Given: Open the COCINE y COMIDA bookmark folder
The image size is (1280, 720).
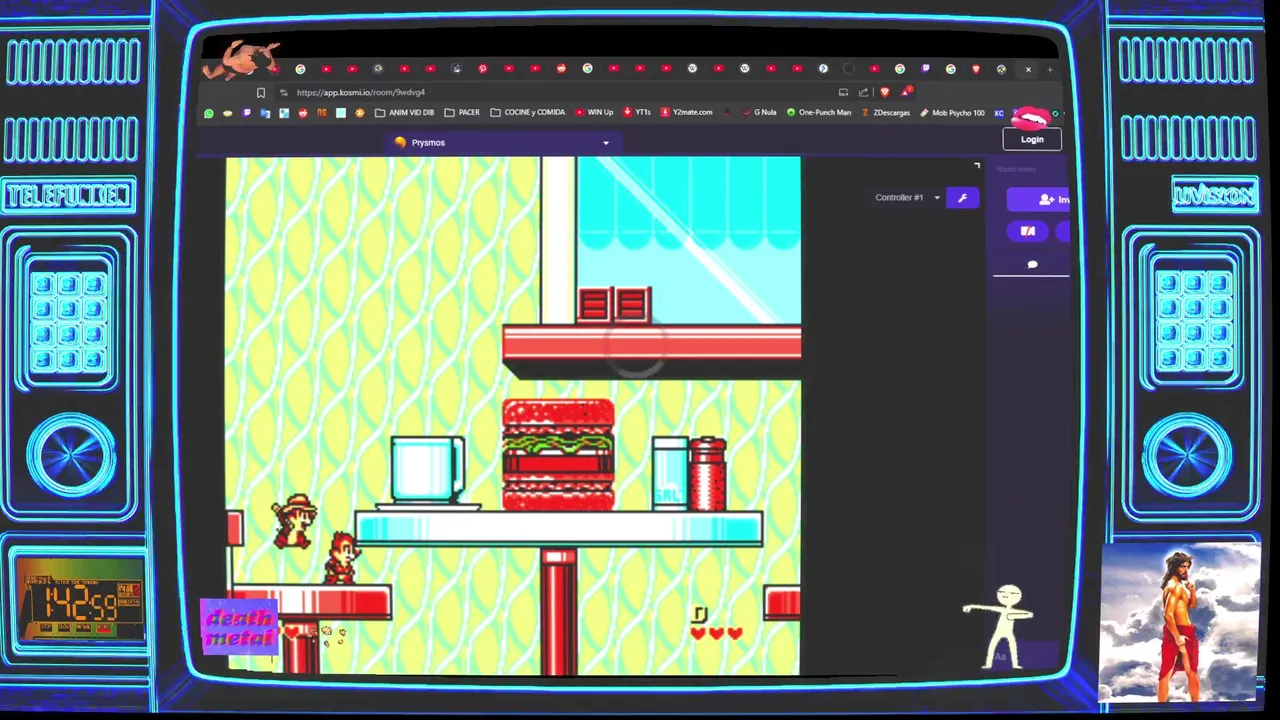Looking at the screenshot, I should coord(527,113).
